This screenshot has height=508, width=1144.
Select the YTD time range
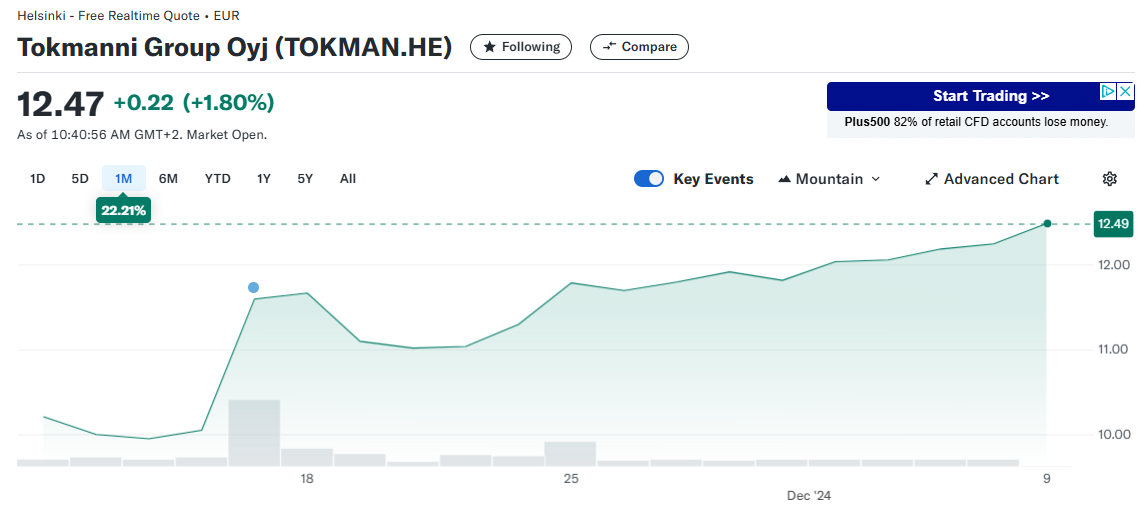pyautogui.click(x=217, y=179)
